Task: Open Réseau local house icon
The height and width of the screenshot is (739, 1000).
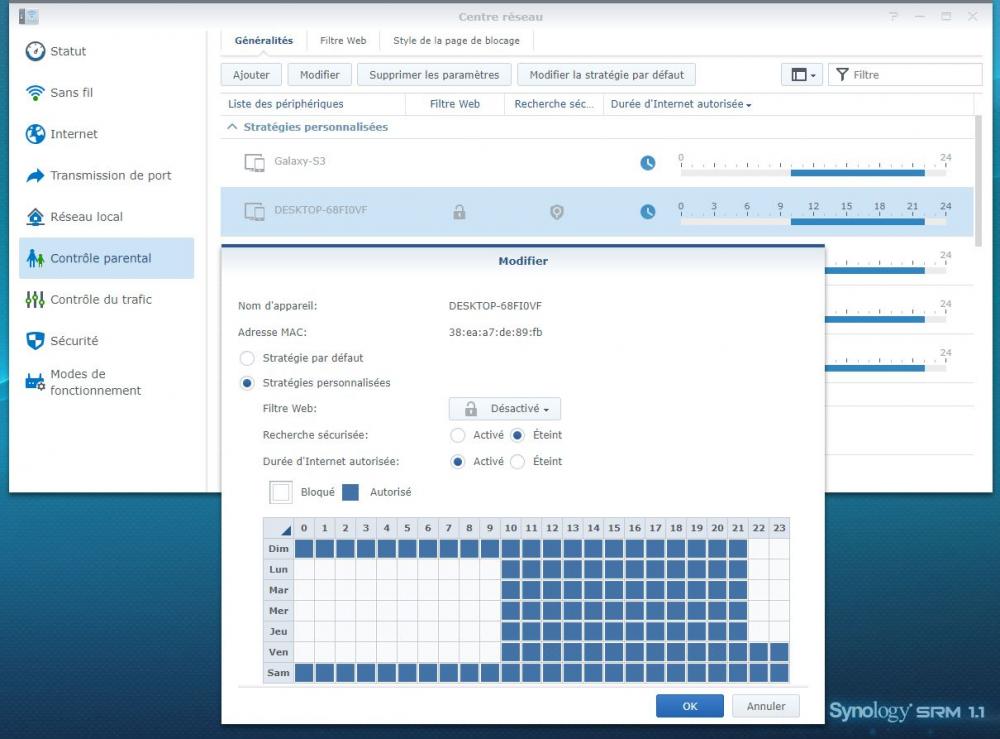Action: (35, 217)
